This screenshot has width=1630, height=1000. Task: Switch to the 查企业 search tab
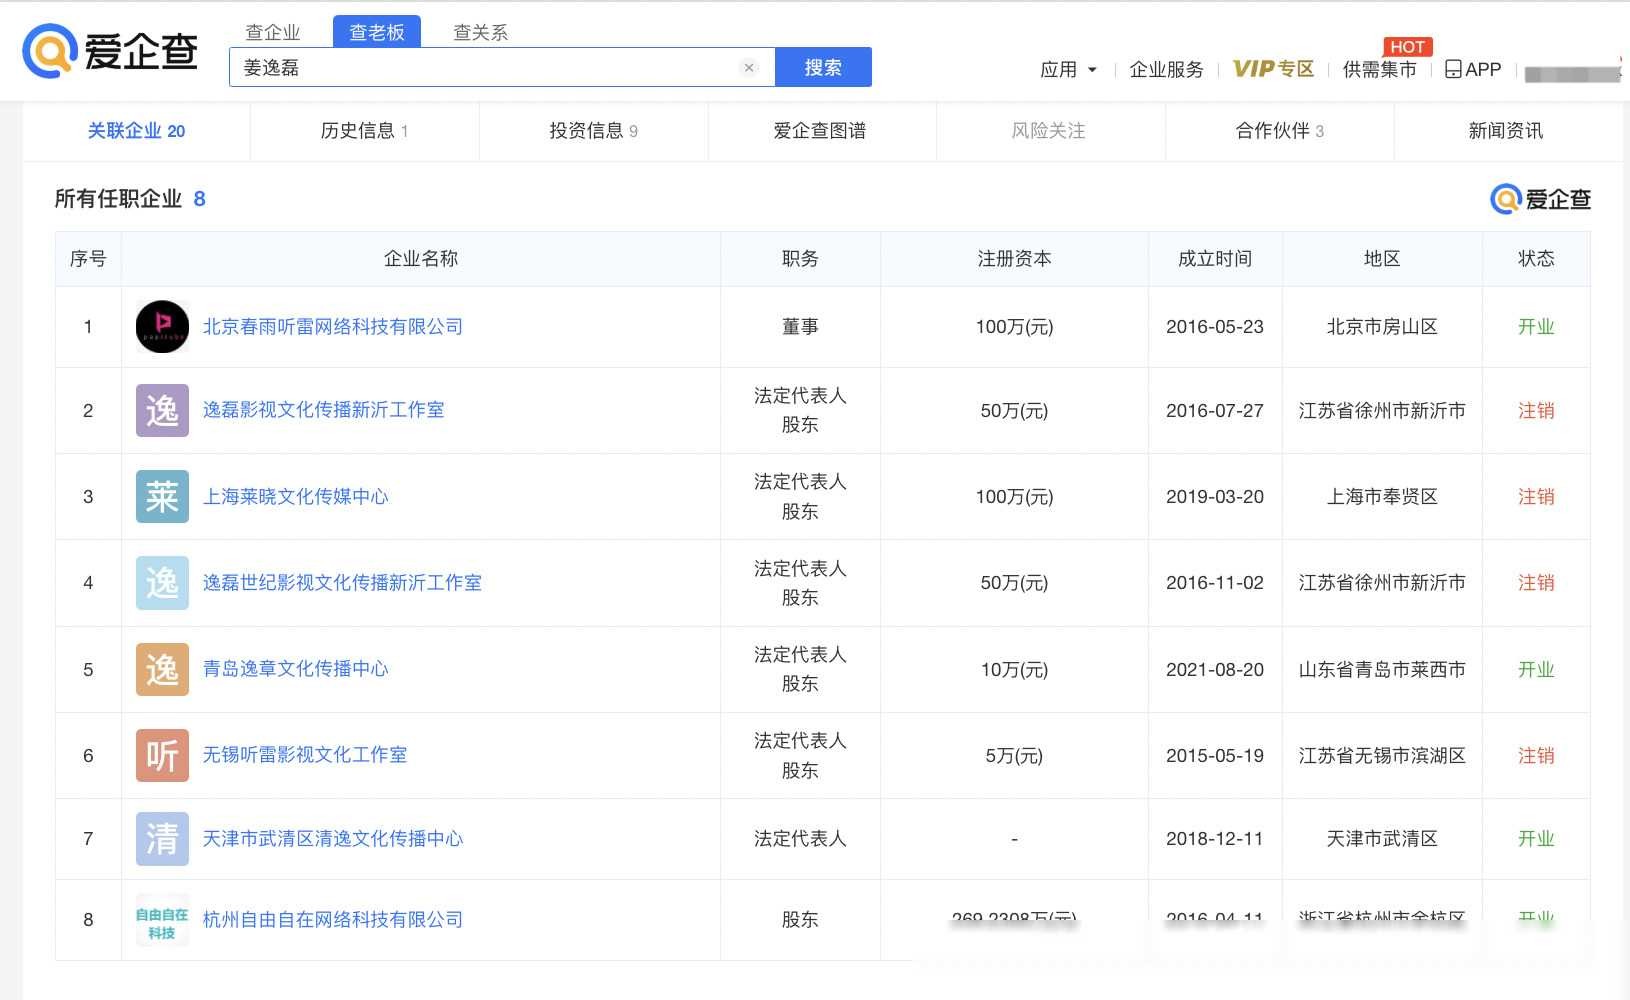coord(273,32)
